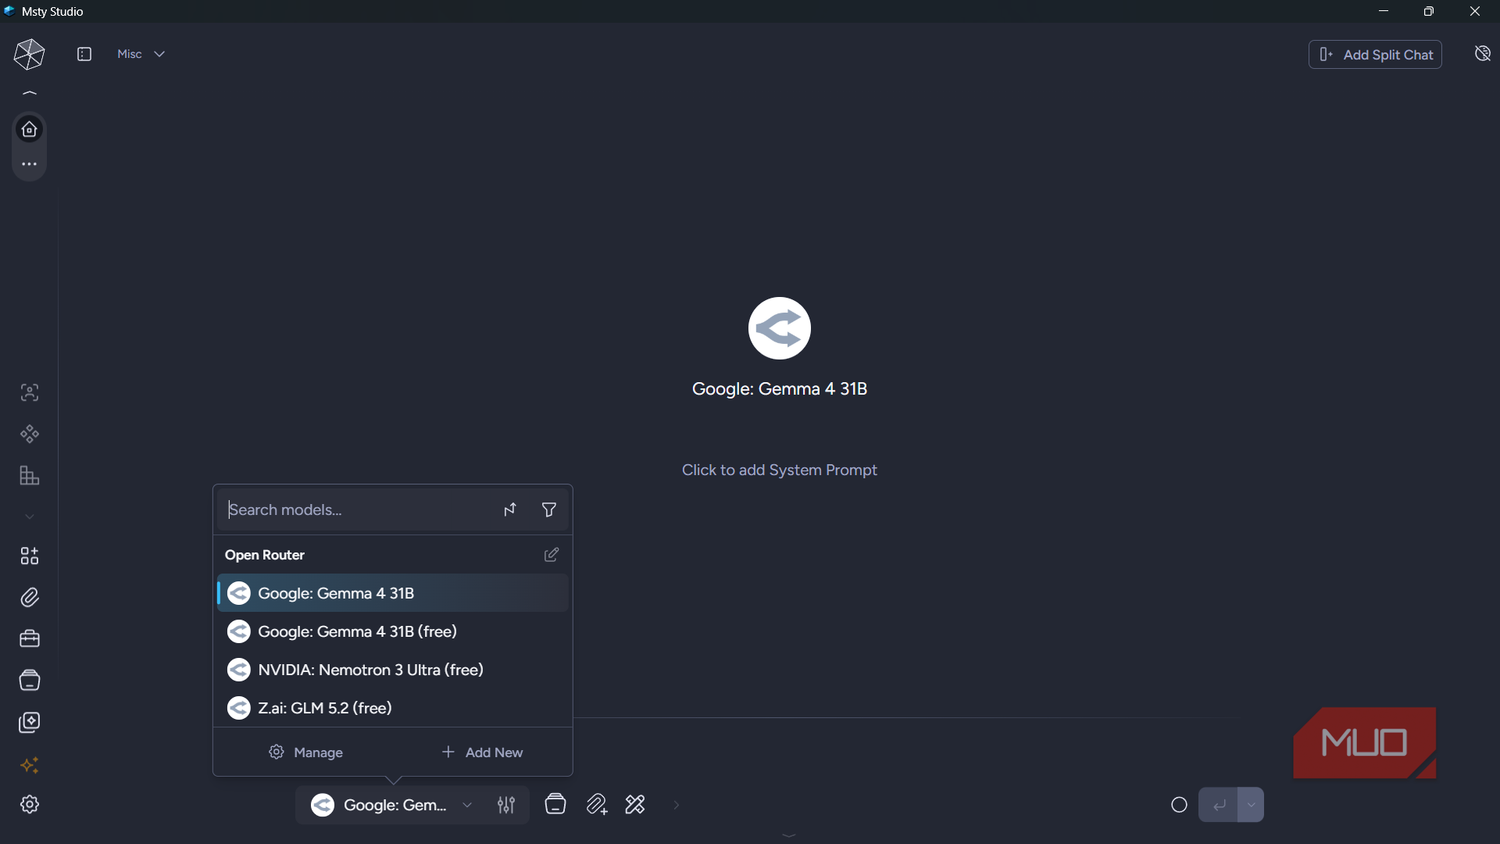Viewport: 1500px width, 844px height.
Task: Click the Open Router provider header text
Action: click(265, 555)
